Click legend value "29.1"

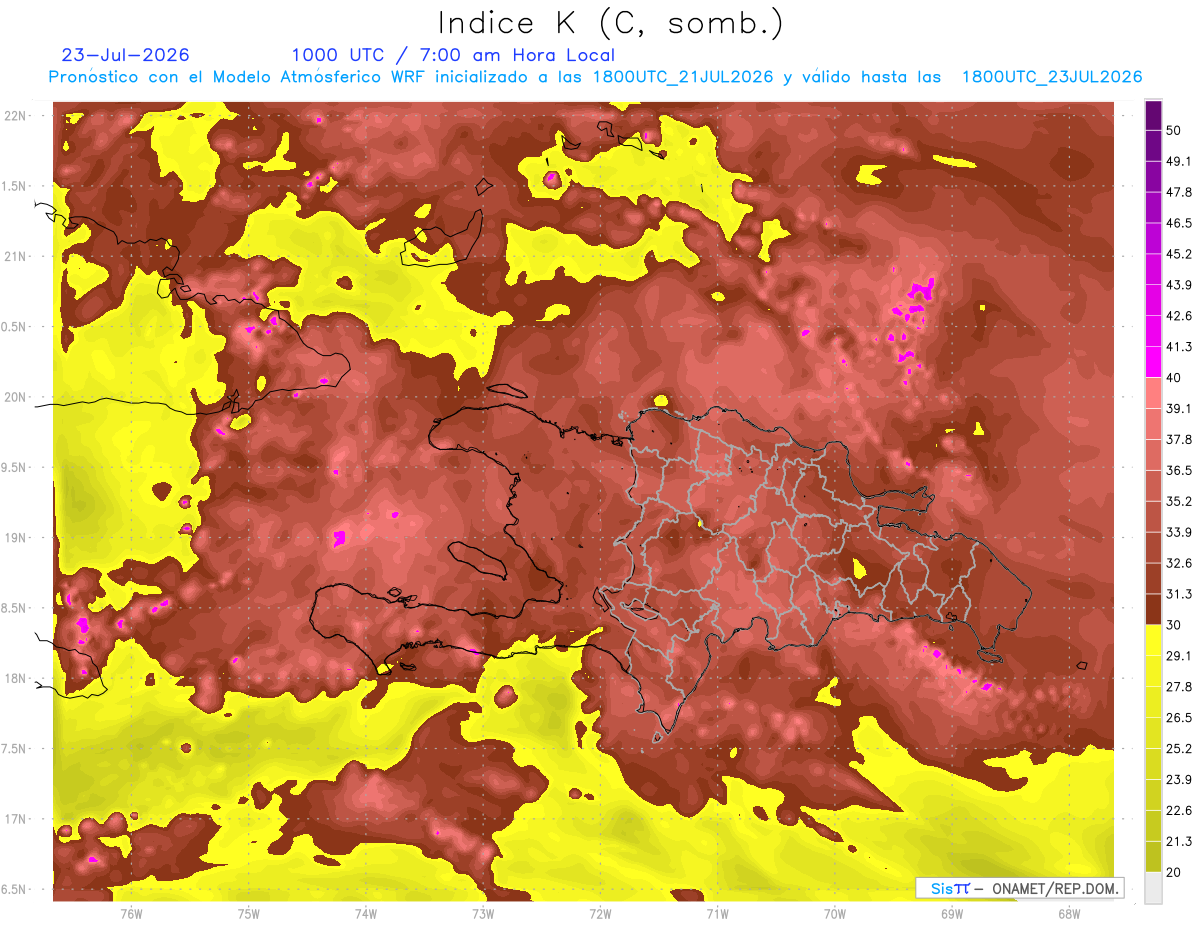tap(1179, 655)
